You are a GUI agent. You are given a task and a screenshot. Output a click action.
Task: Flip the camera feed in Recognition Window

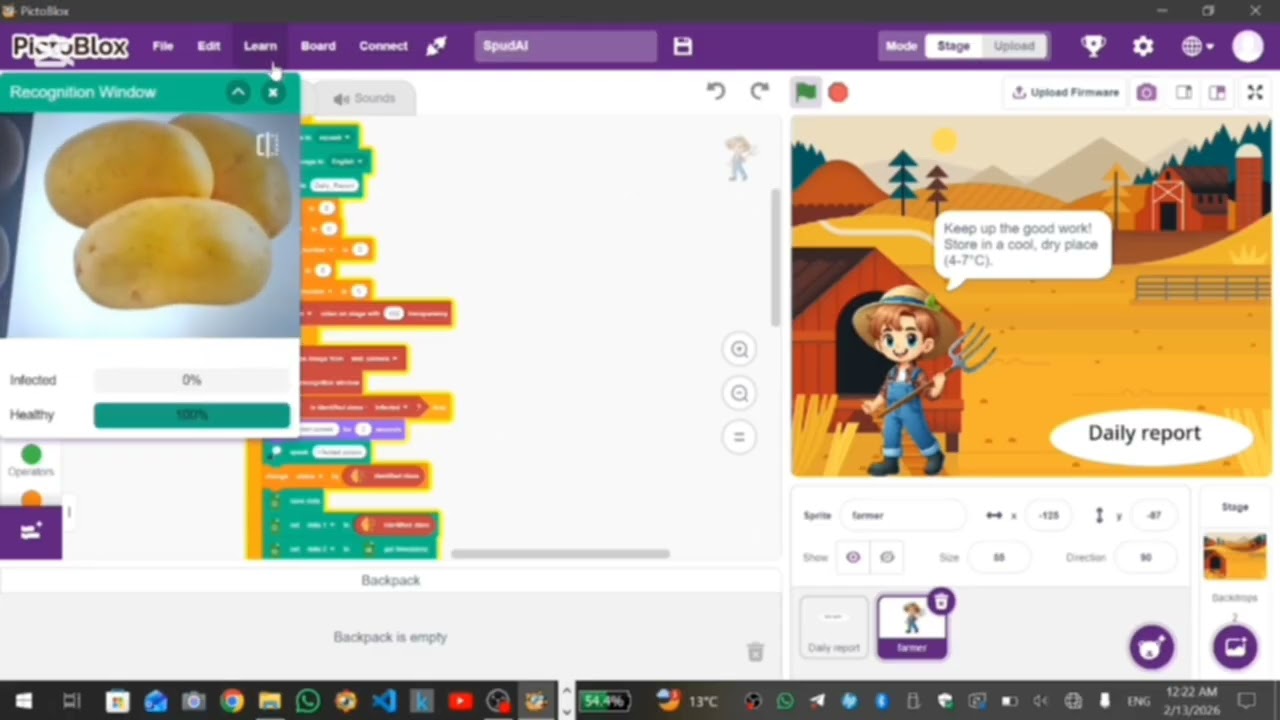(x=267, y=145)
